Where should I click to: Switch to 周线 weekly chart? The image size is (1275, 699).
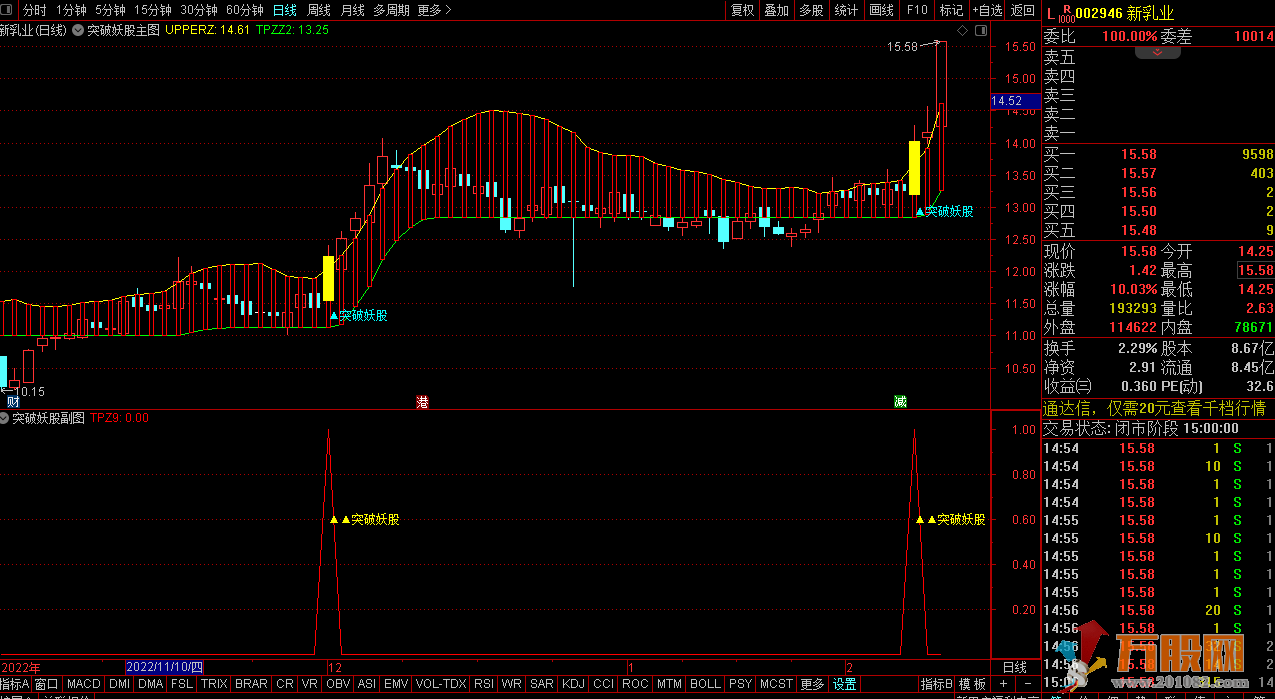[319, 10]
